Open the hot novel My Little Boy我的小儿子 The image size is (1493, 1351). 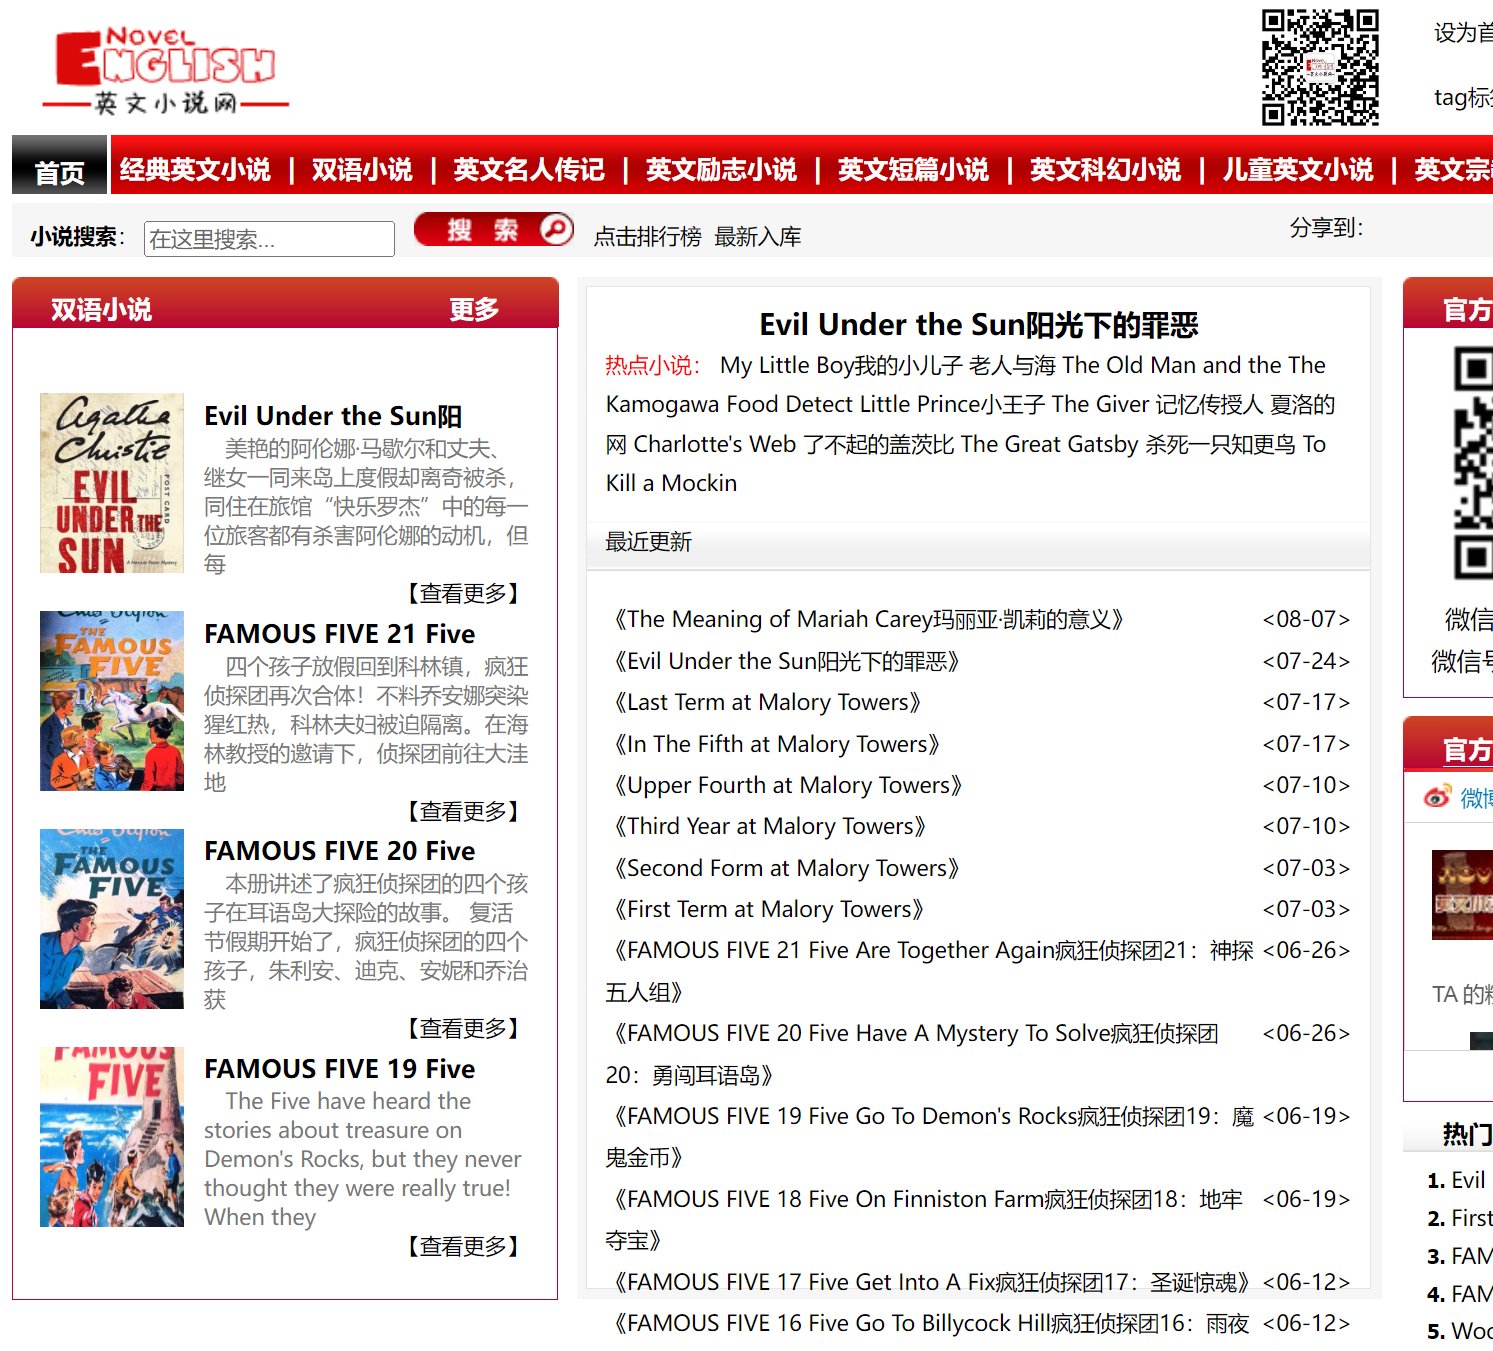(841, 365)
